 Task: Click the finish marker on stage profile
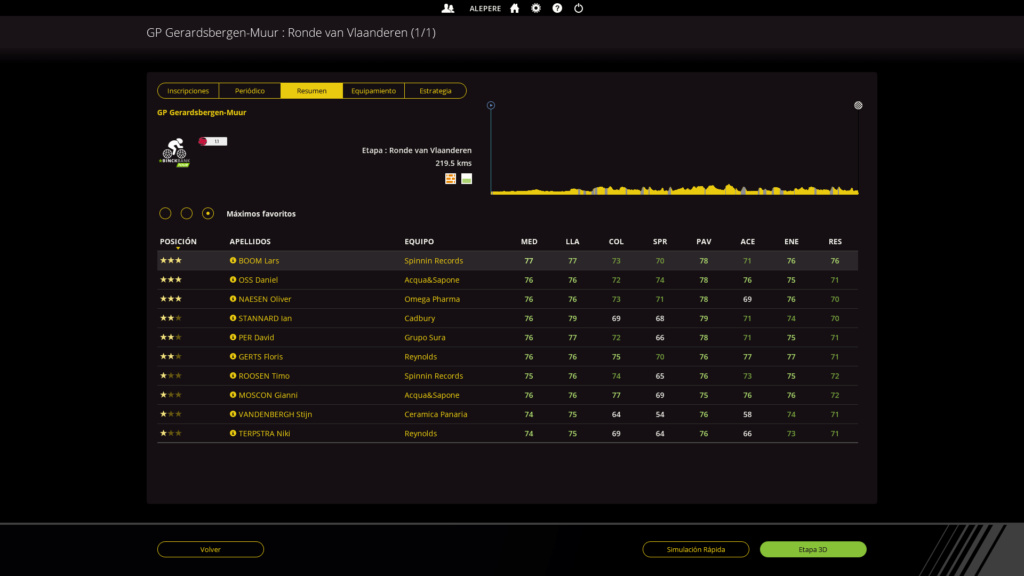tap(858, 105)
